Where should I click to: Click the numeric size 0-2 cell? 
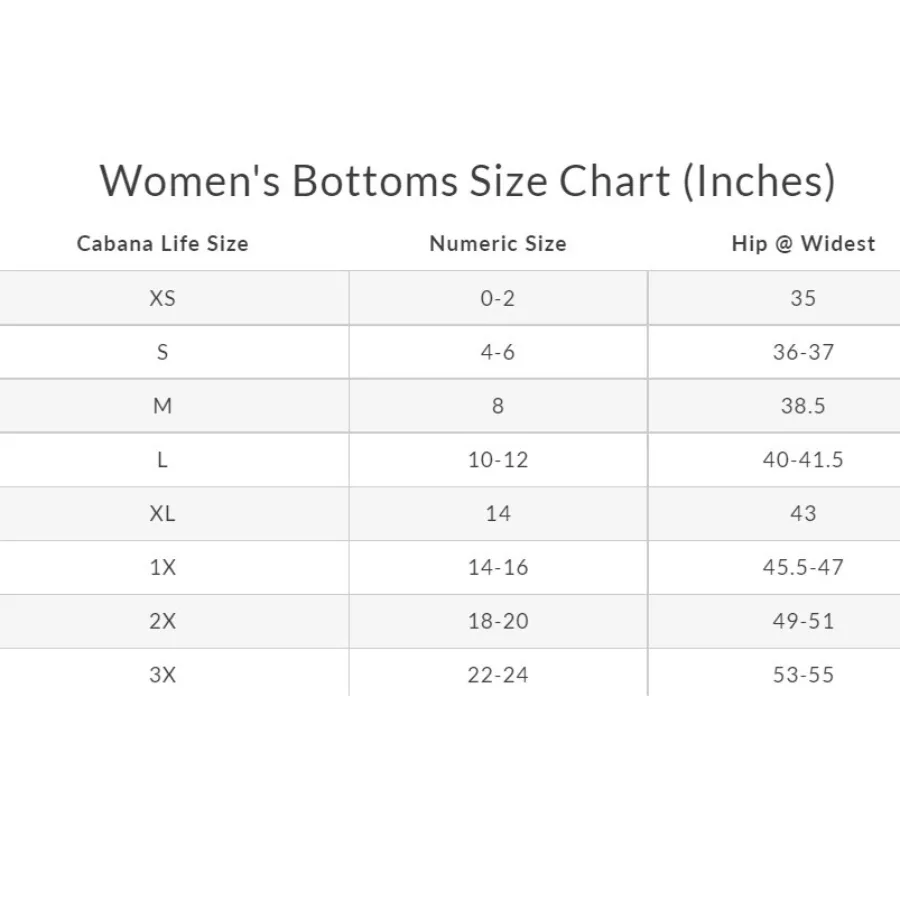pyautogui.click(x=498, y=298)
